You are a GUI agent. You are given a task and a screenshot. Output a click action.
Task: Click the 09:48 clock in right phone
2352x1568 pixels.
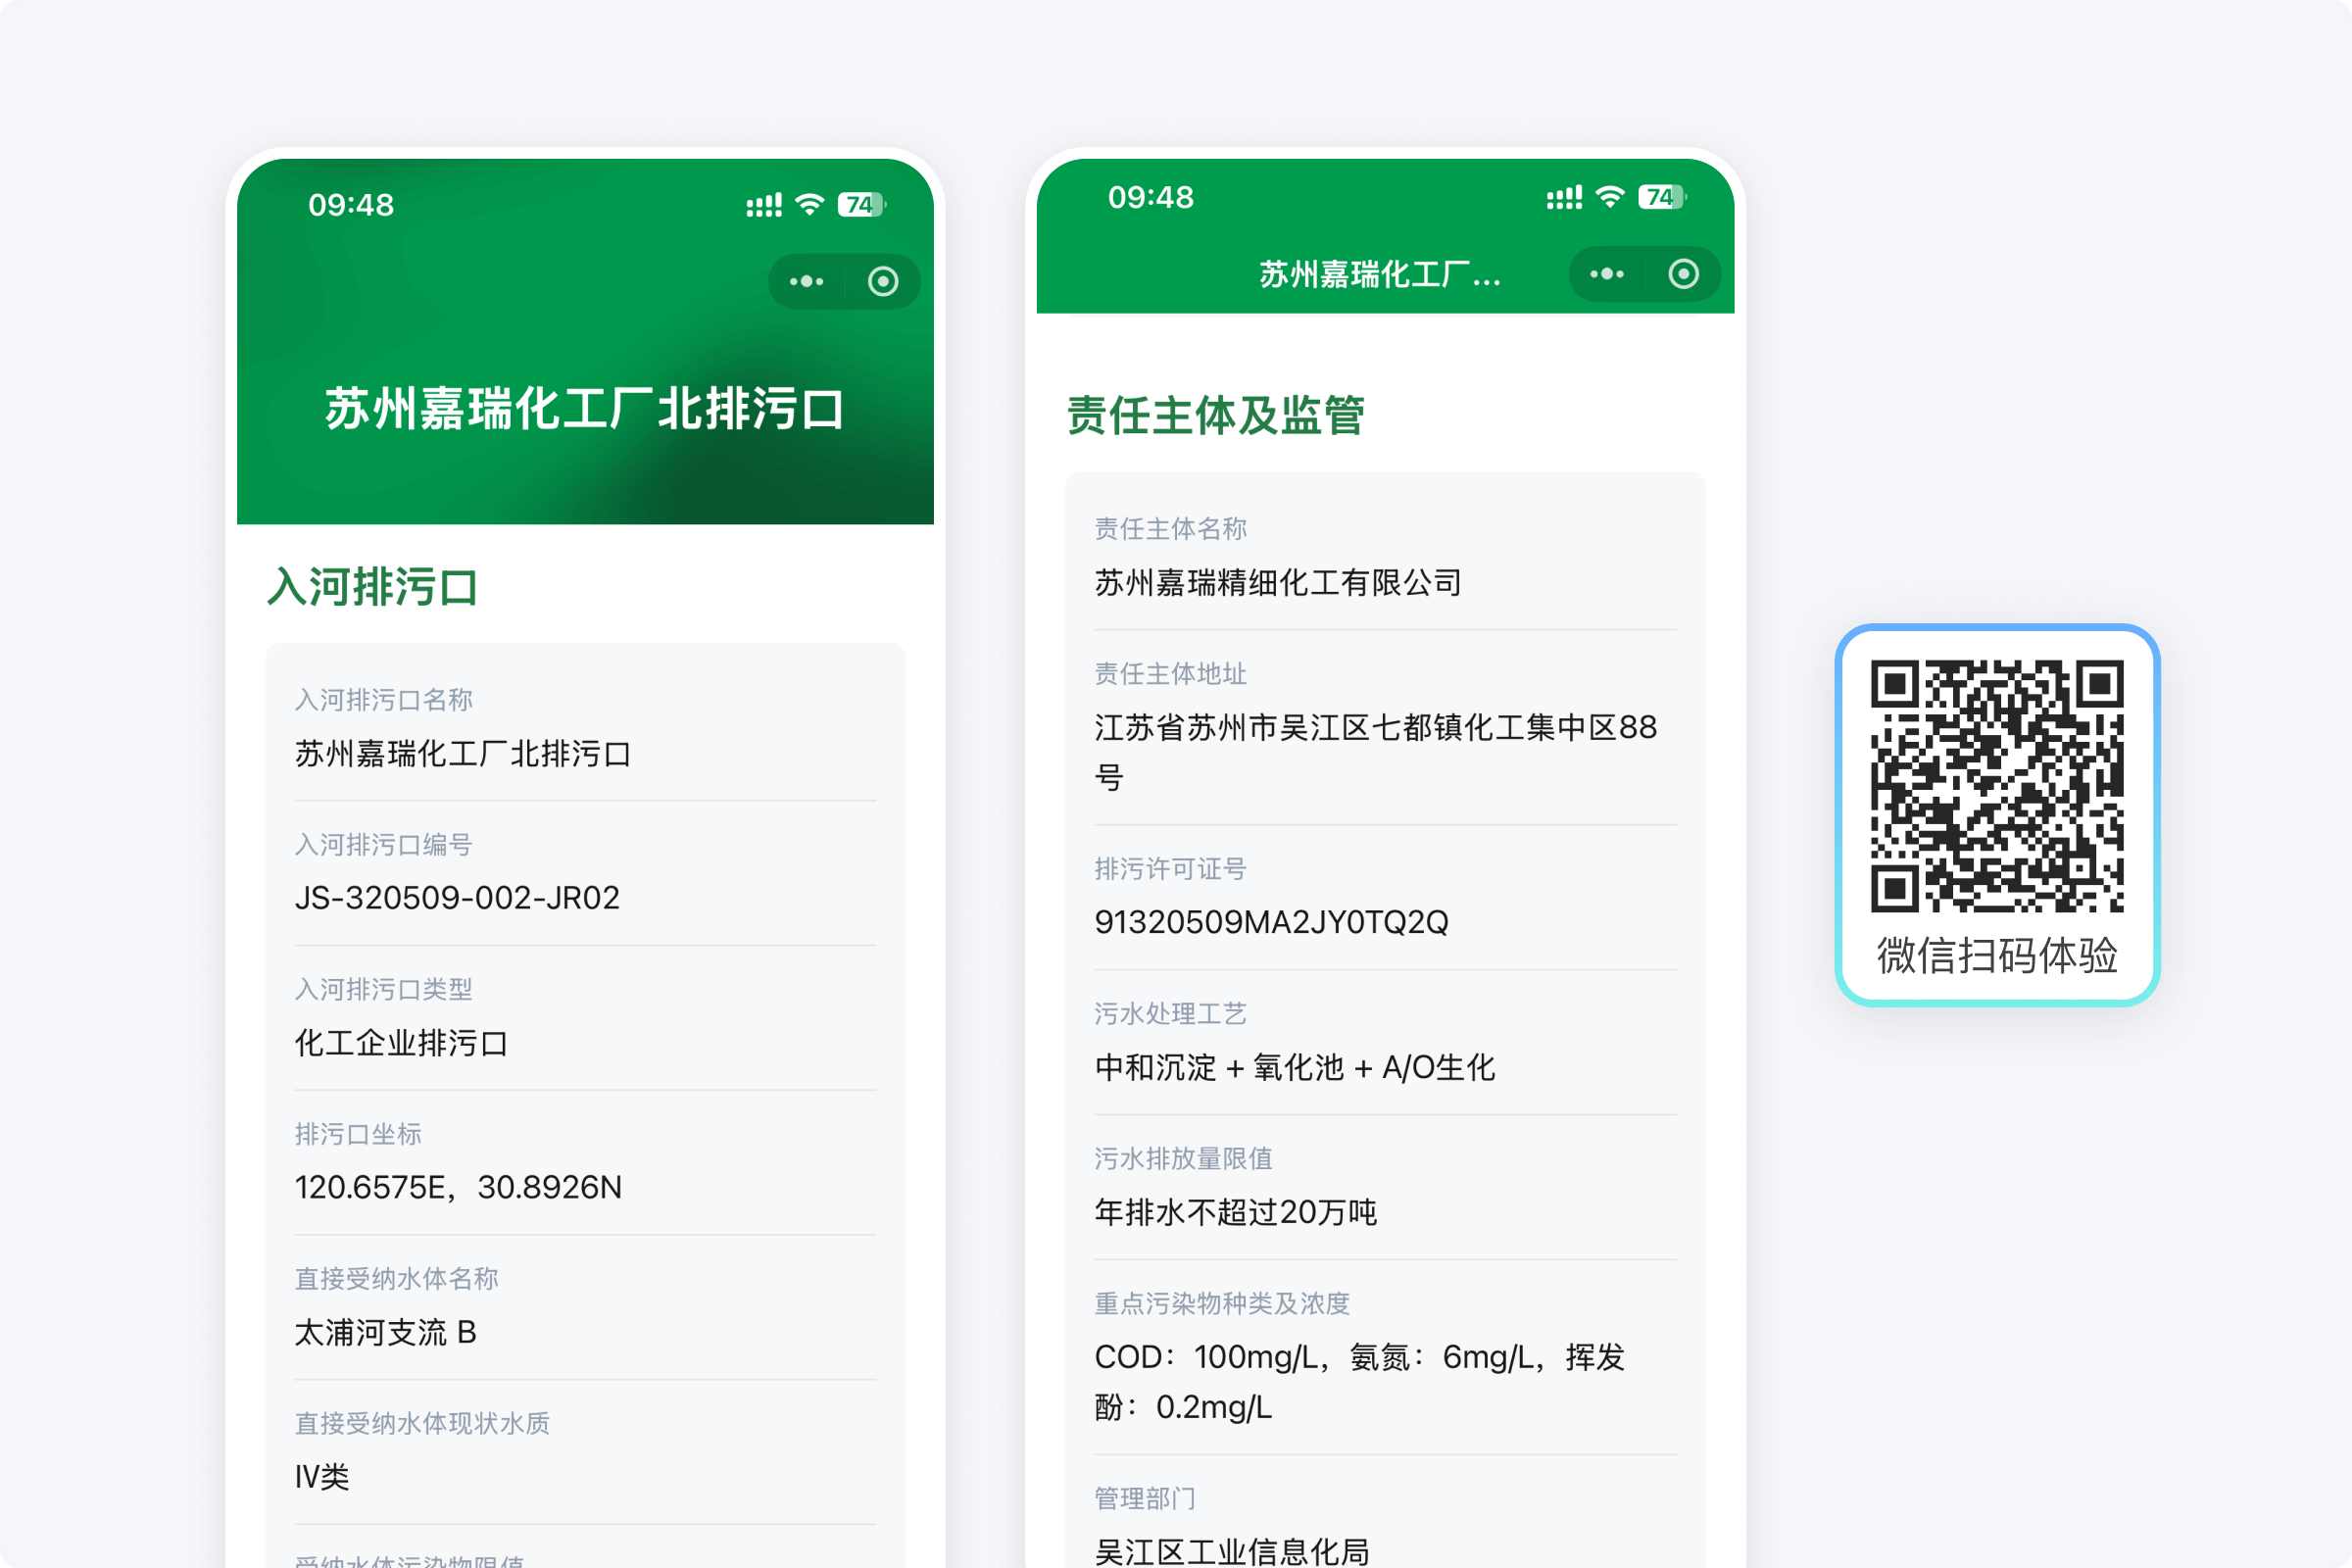tap(1151, 197)
